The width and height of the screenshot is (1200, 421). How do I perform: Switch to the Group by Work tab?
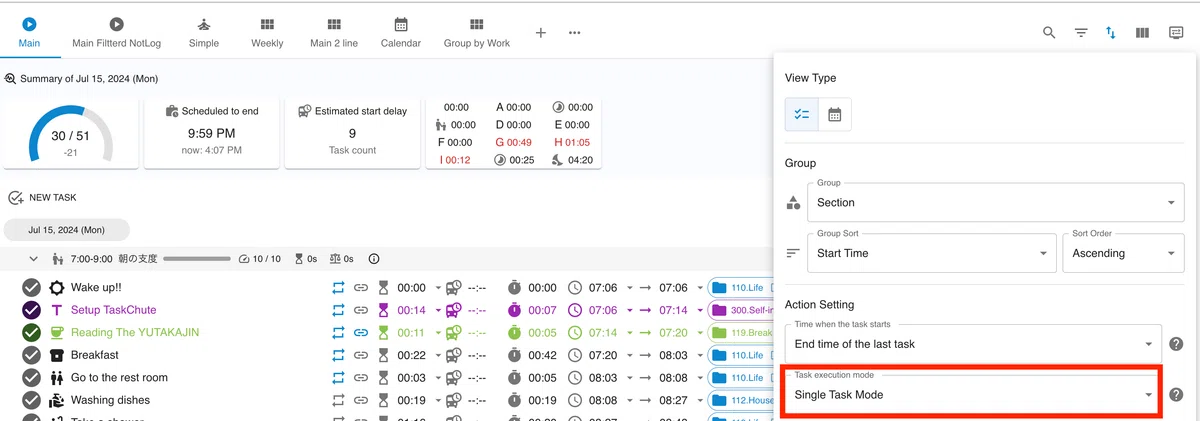[x=477, y=33]
